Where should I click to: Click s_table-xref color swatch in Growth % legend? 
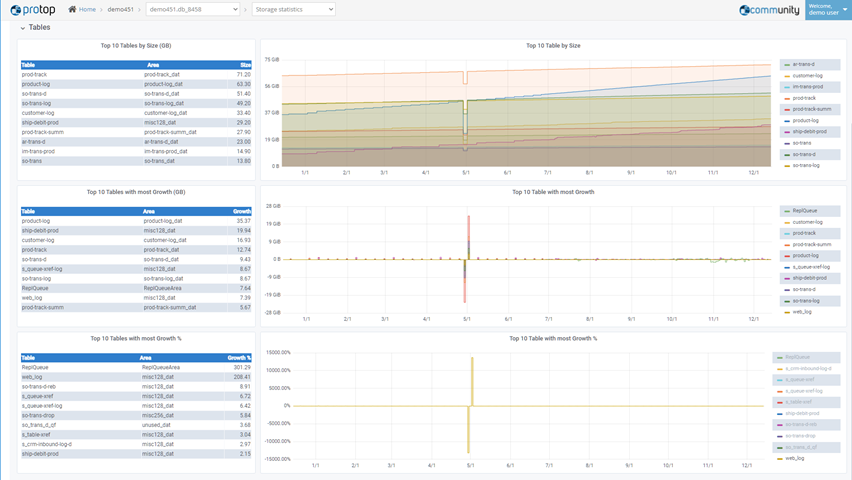pos(780,402)
